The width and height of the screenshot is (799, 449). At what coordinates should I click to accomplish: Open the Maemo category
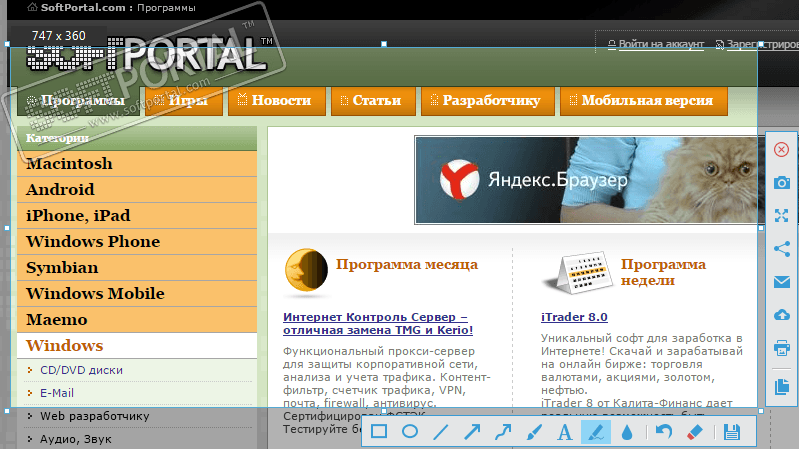(x=137, y=320)
